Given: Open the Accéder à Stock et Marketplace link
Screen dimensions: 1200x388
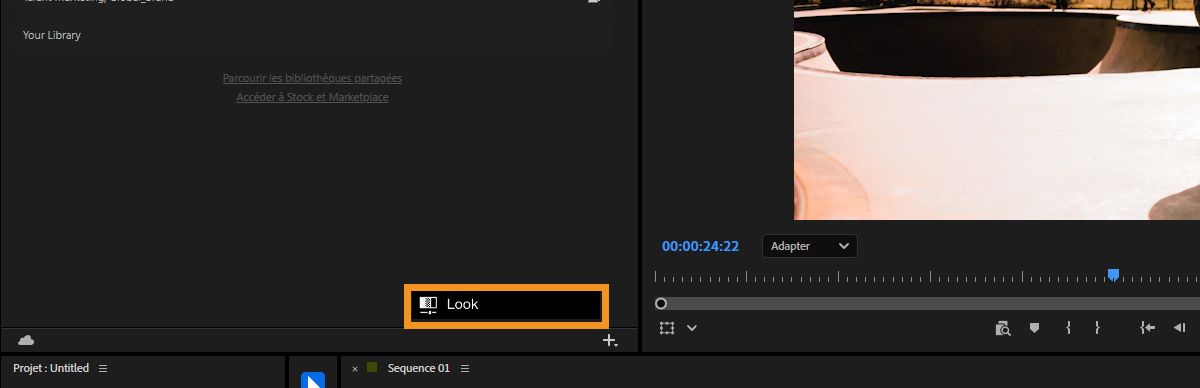Looking at the screenshot, I should point(312,98).
